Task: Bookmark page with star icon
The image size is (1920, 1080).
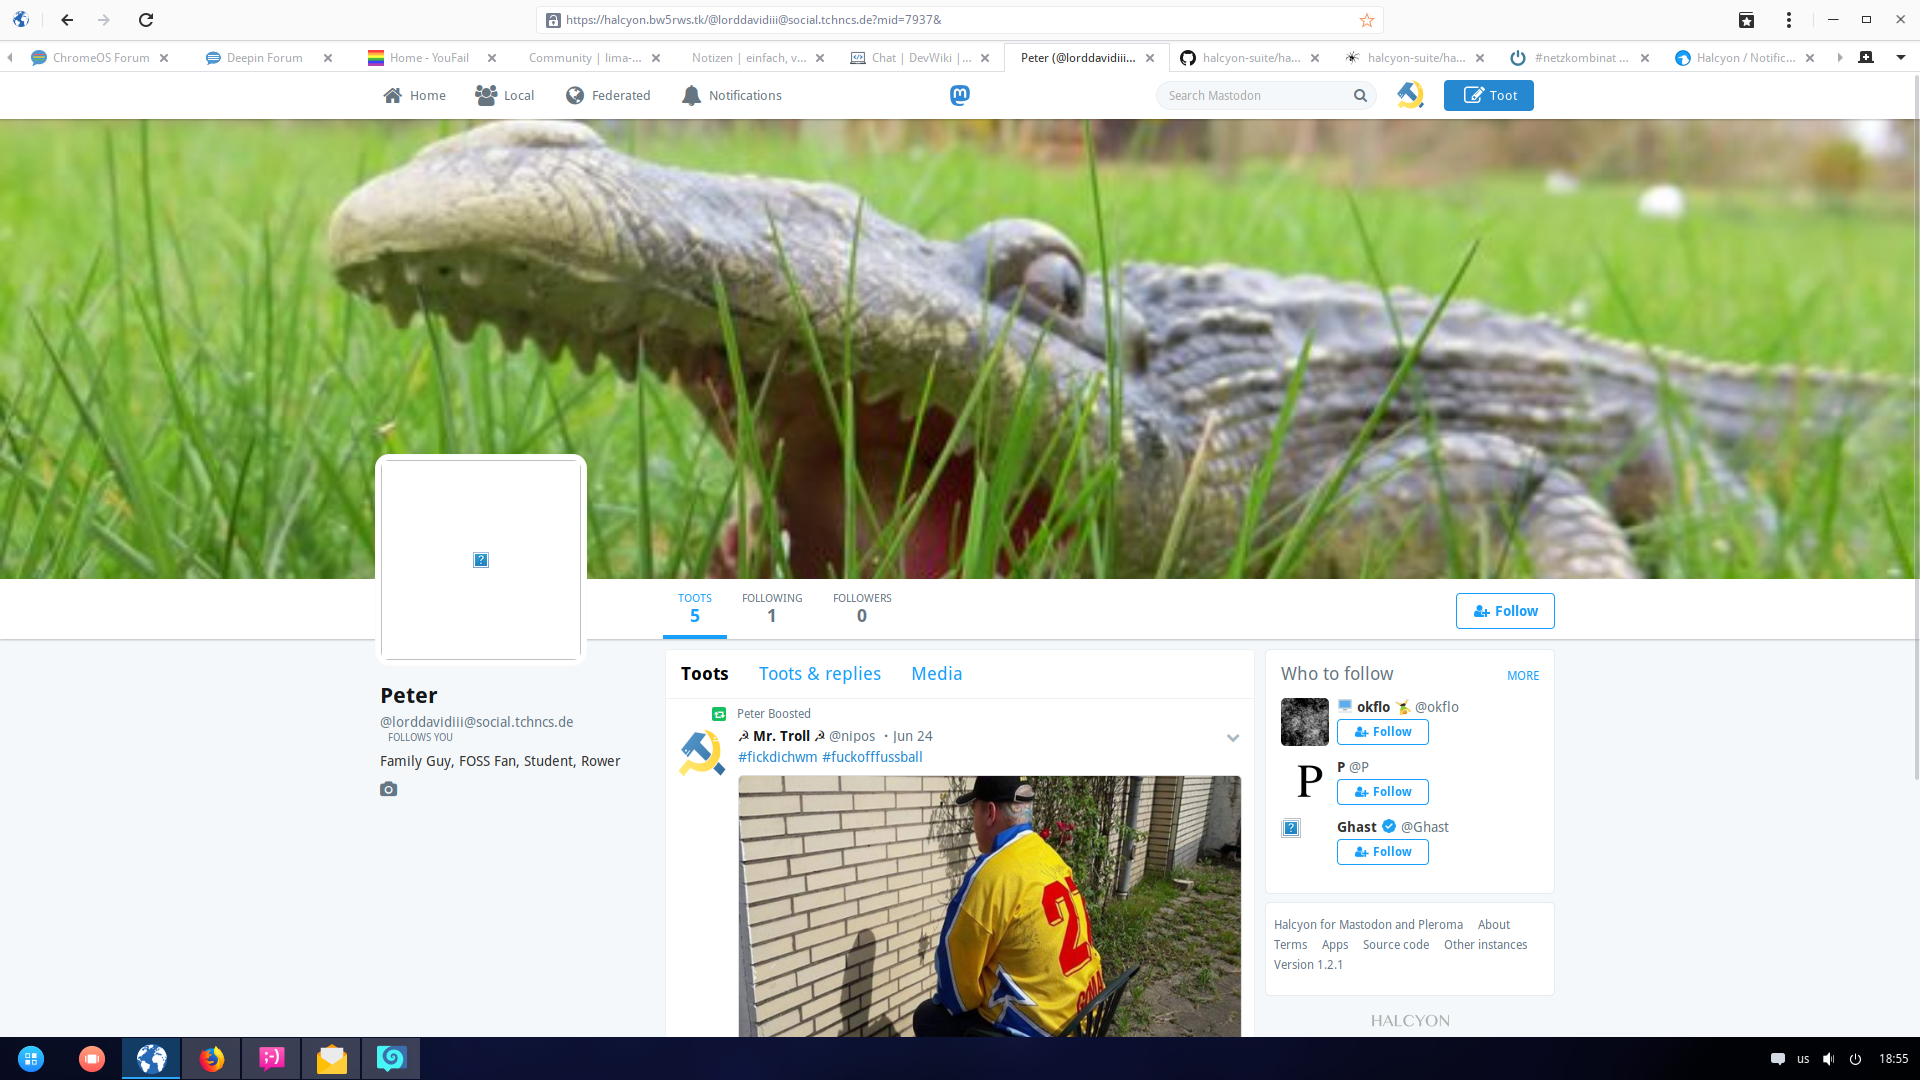Action: tap(1367, 20)
